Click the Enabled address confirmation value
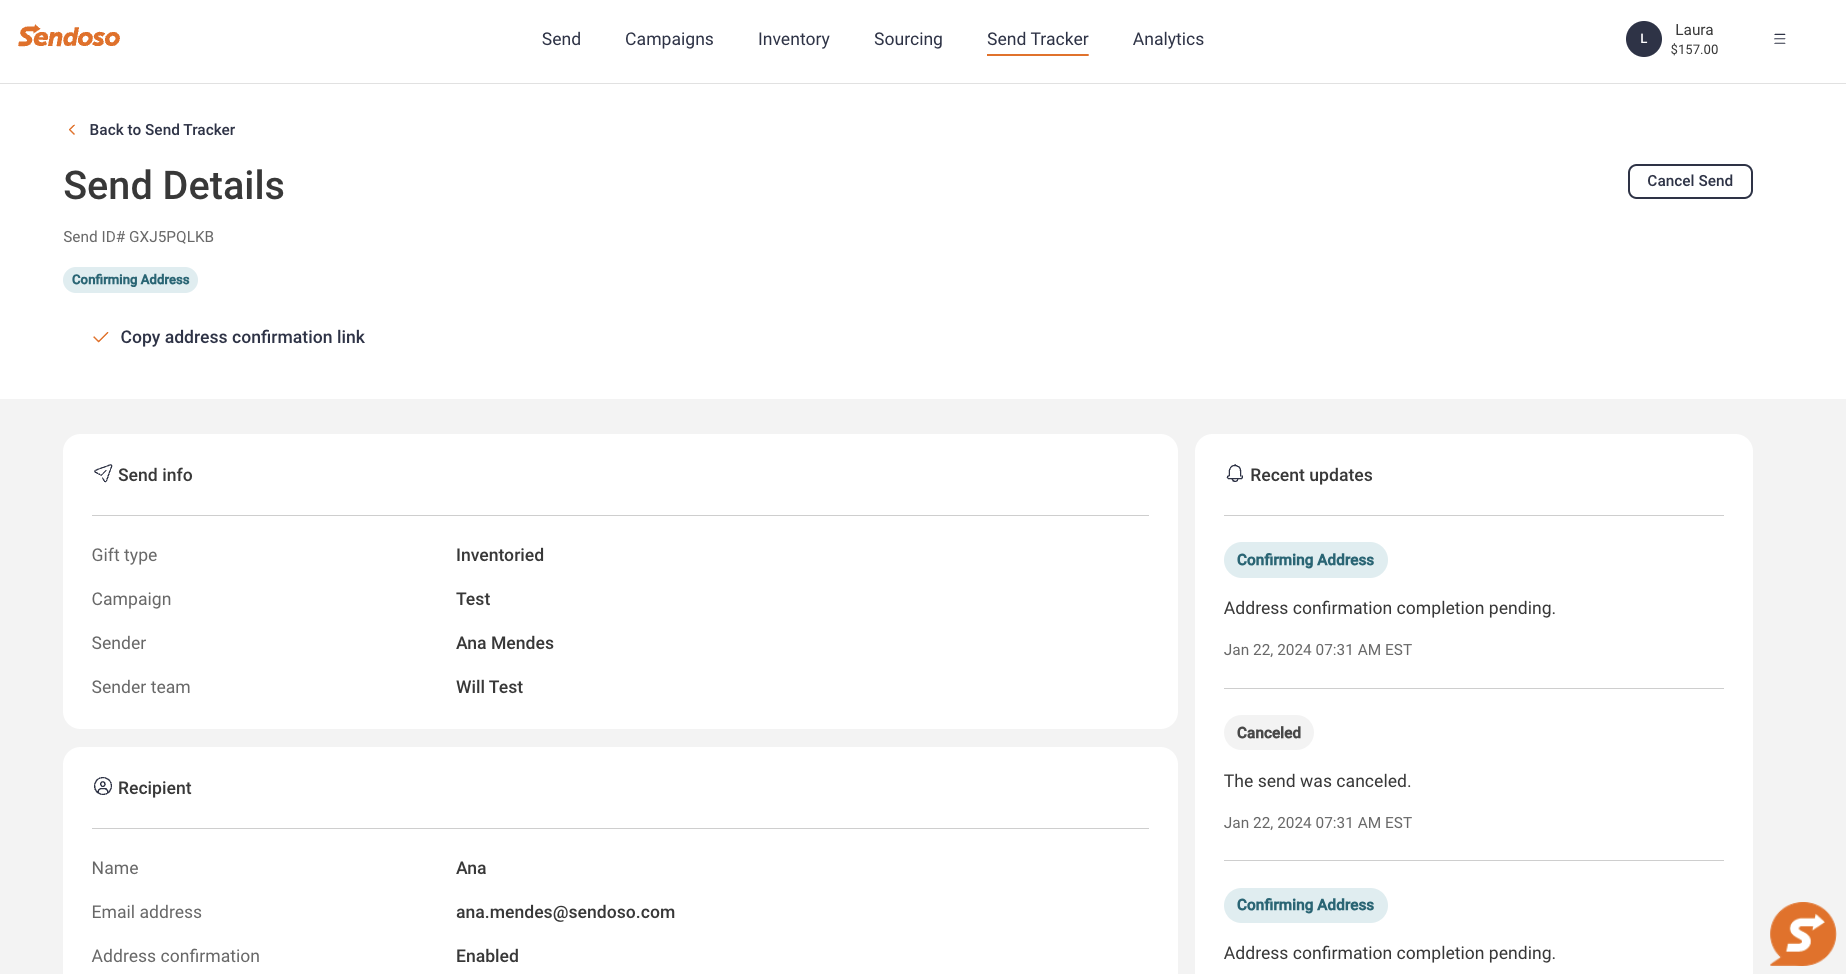This screenshot has height=974, width=1846. [487, 956]
